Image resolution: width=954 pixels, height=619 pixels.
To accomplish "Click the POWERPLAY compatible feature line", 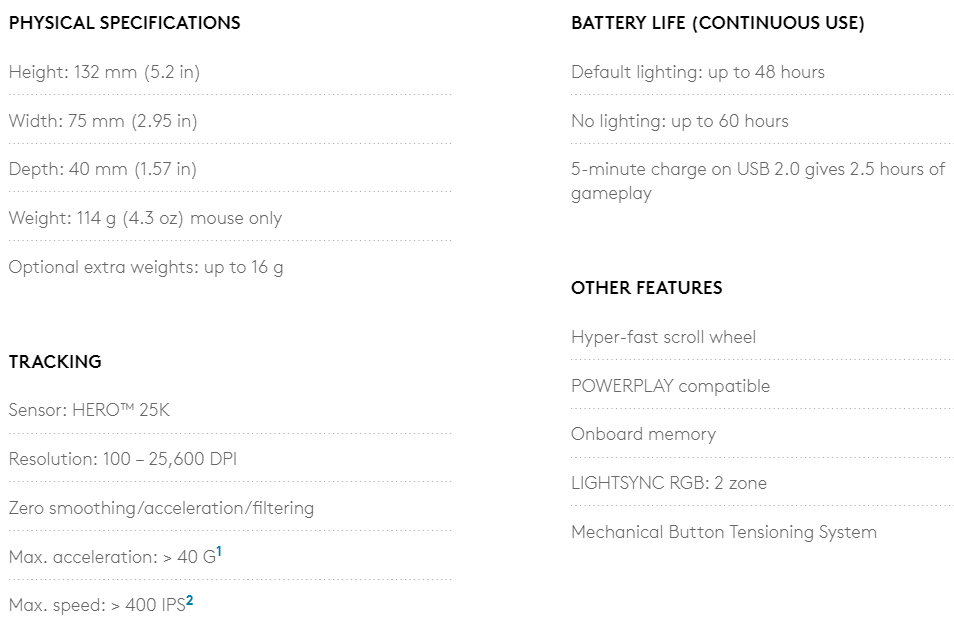I will [670, 386].
